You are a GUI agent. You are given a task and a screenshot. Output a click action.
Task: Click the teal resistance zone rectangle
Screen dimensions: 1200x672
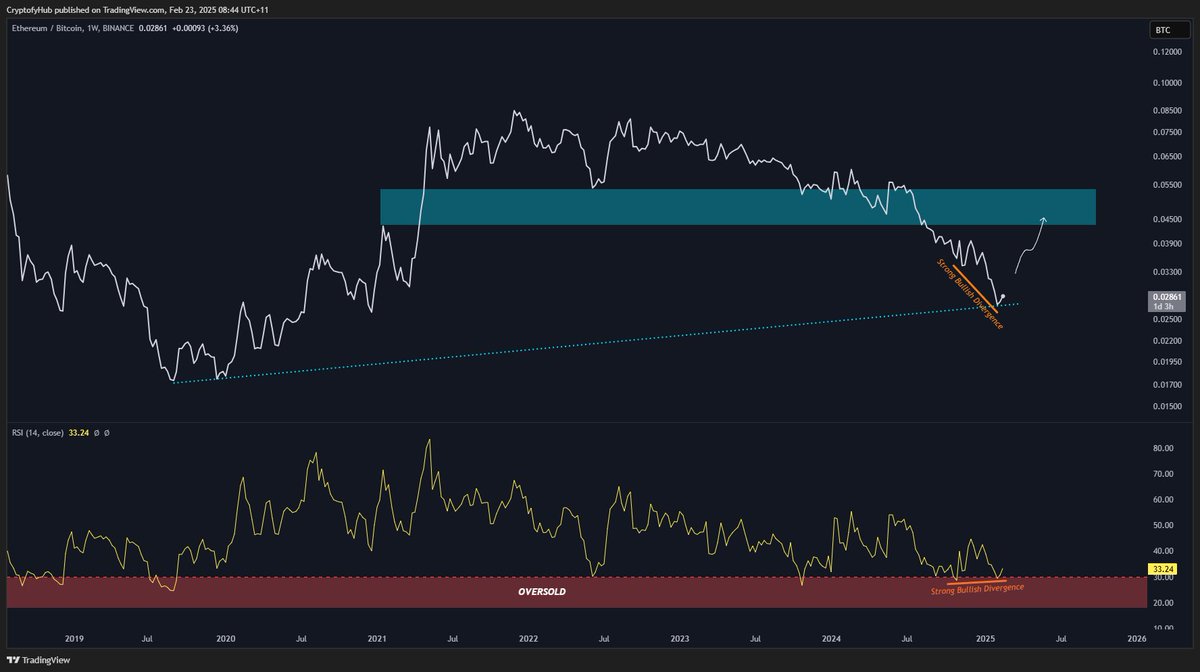click(738, 206)
